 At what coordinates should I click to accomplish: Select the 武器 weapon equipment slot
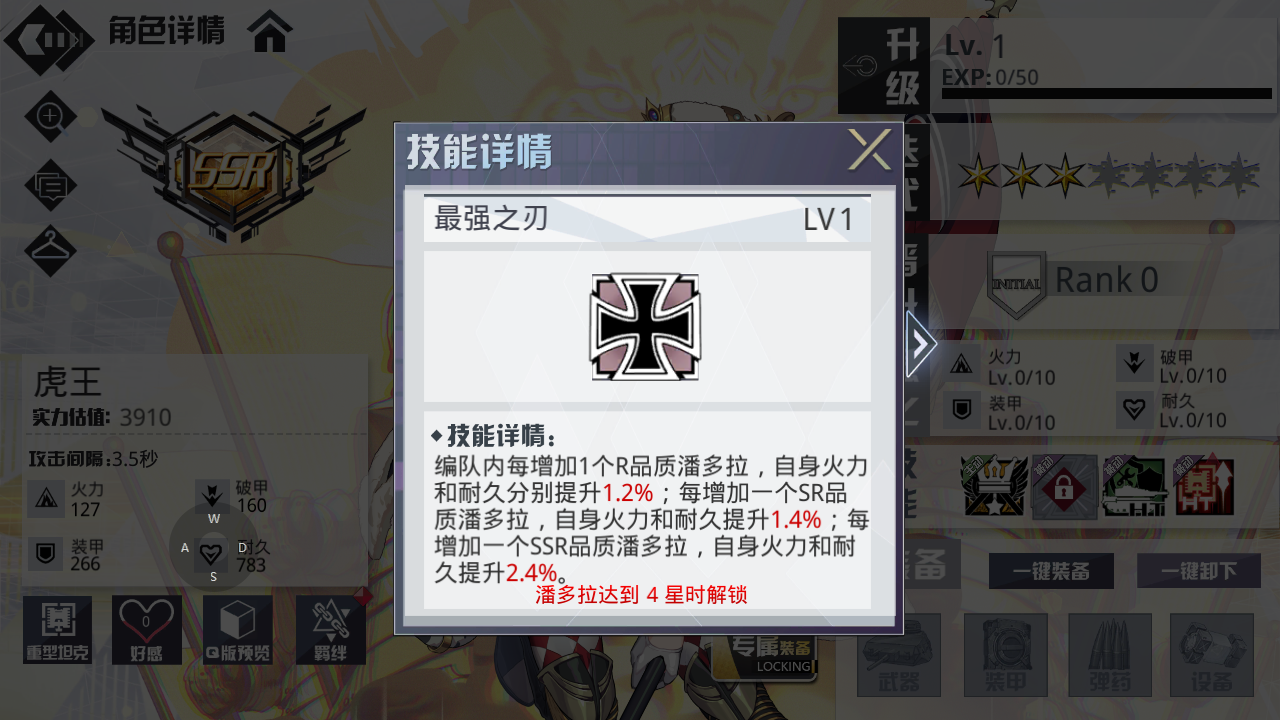pos(899,655)
